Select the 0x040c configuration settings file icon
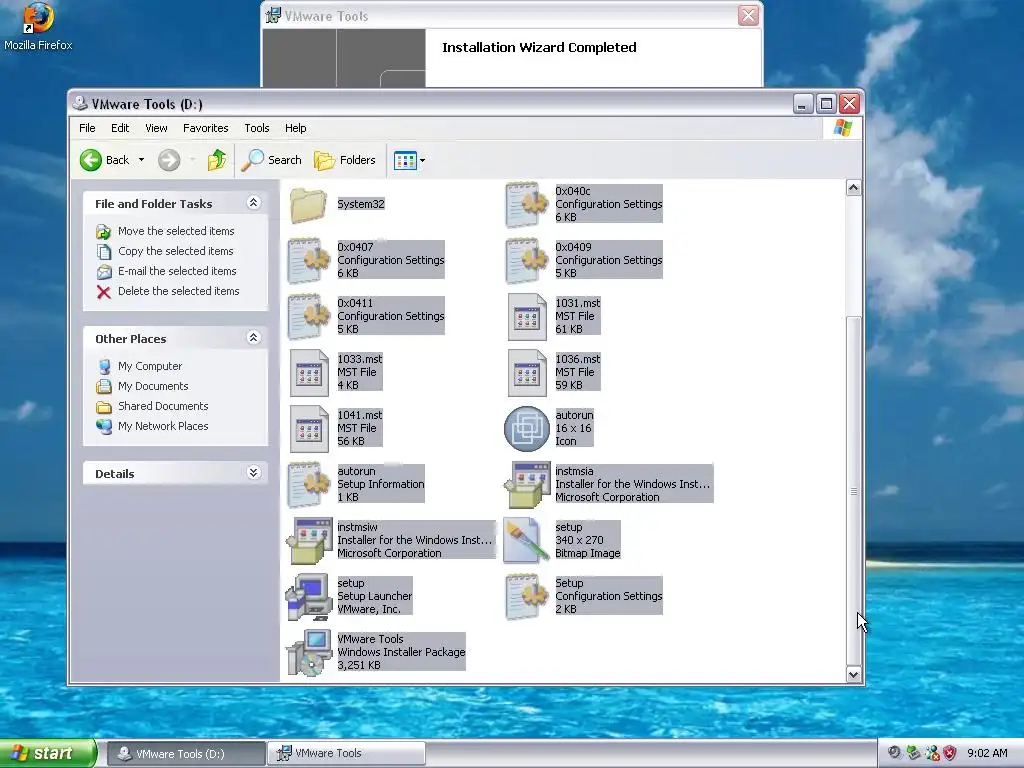1024x768 pixels. pos(526,205)
